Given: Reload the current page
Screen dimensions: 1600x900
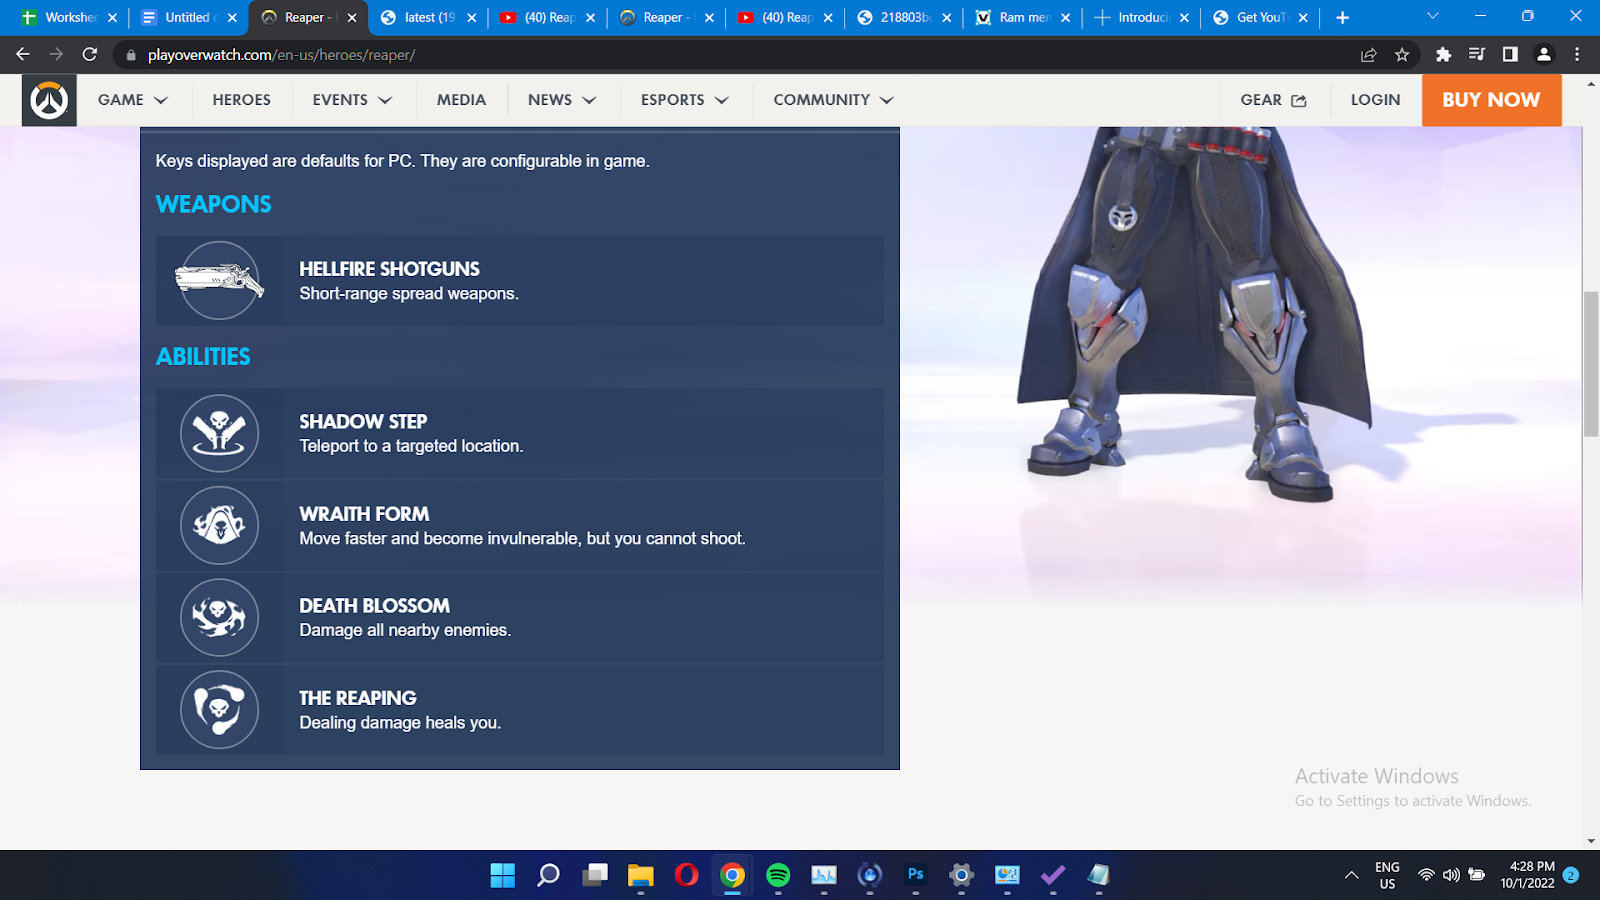Looking at the screenshot, I should click(x=90, y=55).
